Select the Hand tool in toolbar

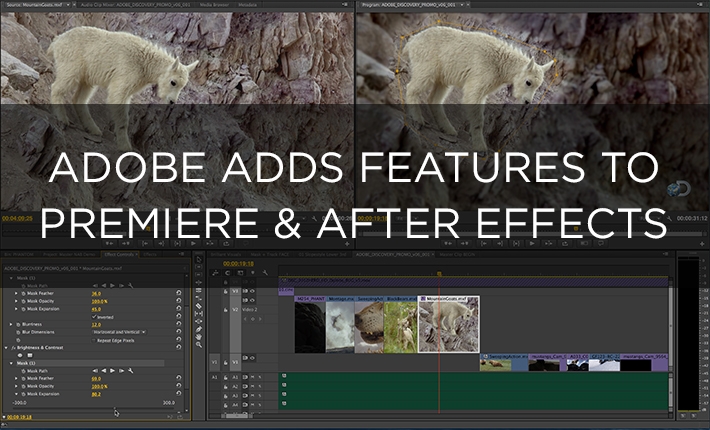198,337
